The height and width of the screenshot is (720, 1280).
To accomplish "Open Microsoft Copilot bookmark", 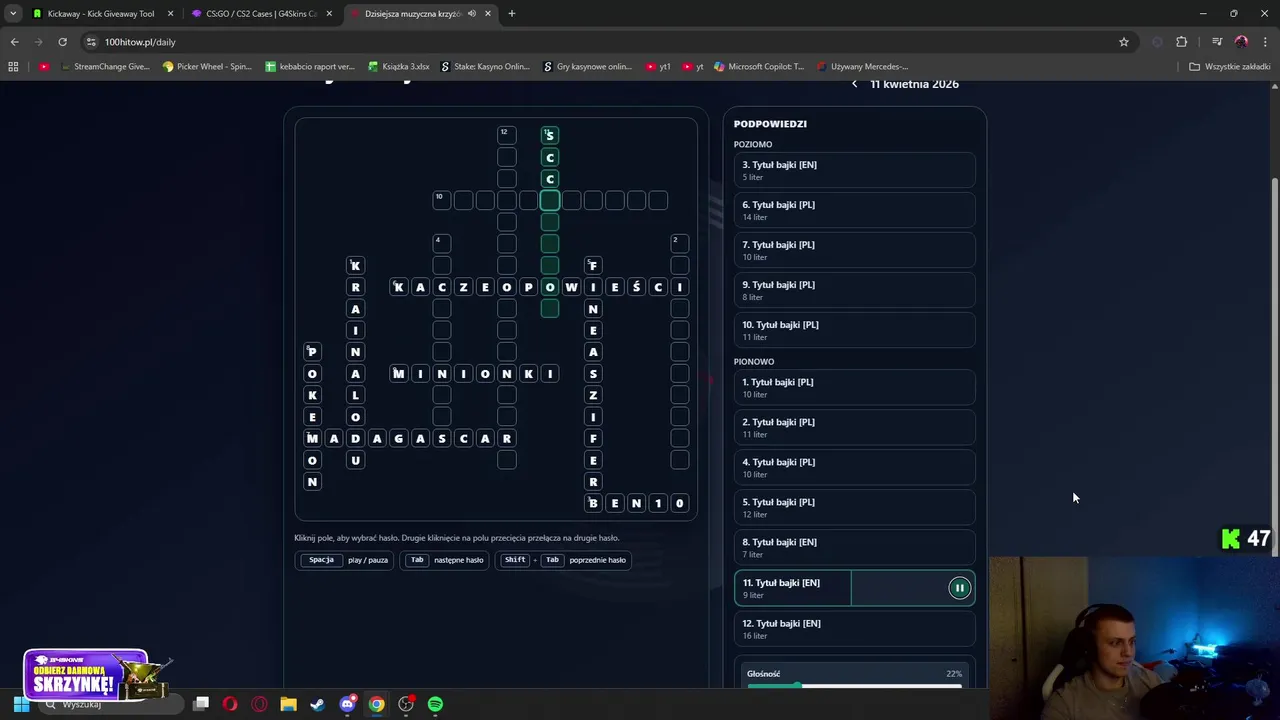I will pyautogui.click(x=758, y=67).
